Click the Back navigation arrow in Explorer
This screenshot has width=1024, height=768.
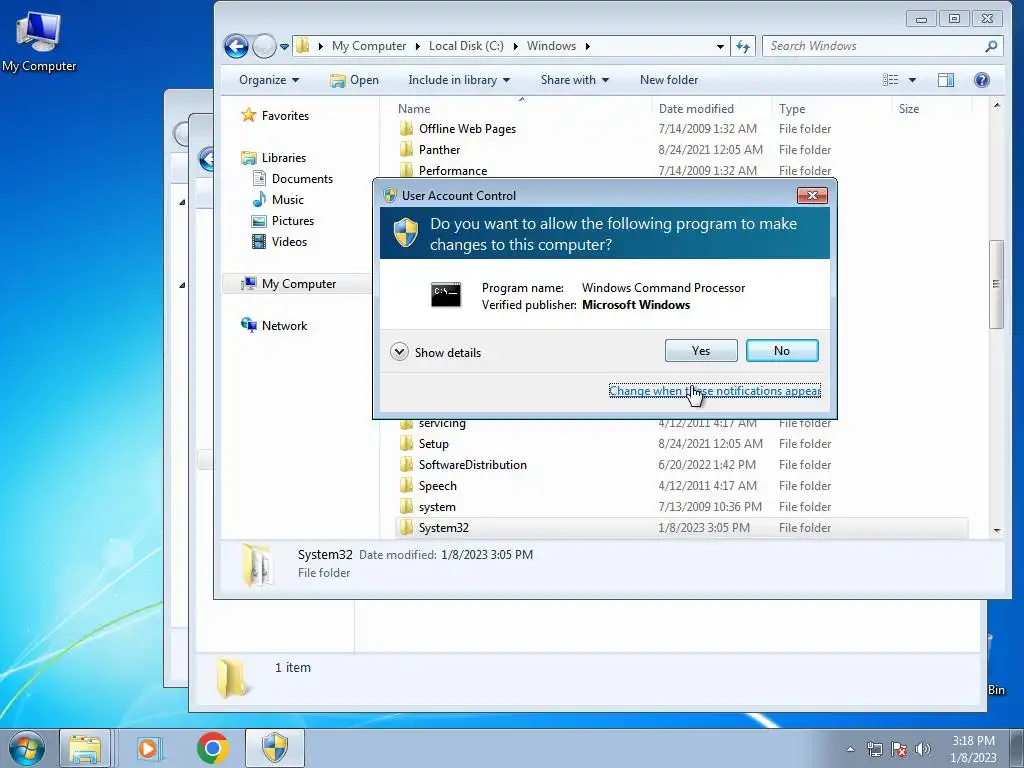pos(236,46)
